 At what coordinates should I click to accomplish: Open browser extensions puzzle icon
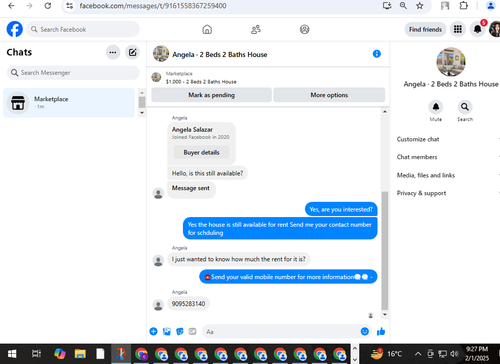pos(463,6)
